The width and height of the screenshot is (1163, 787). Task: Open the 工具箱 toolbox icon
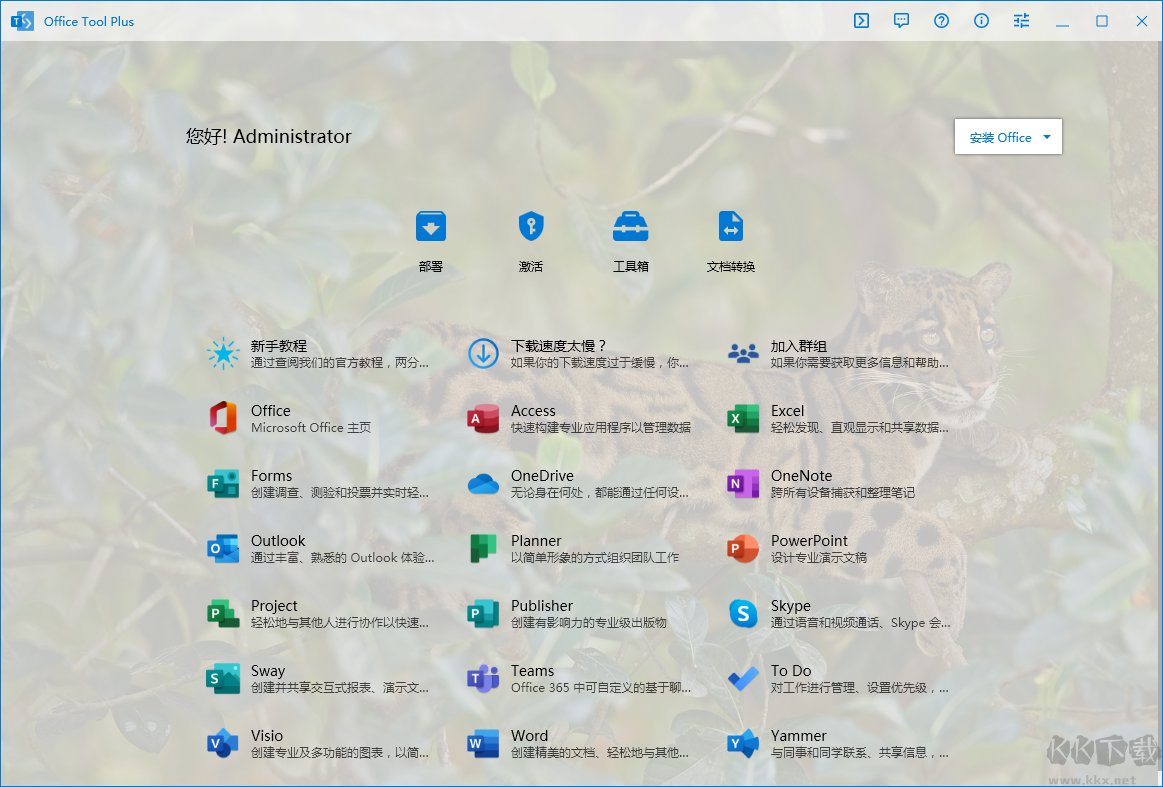630,226
